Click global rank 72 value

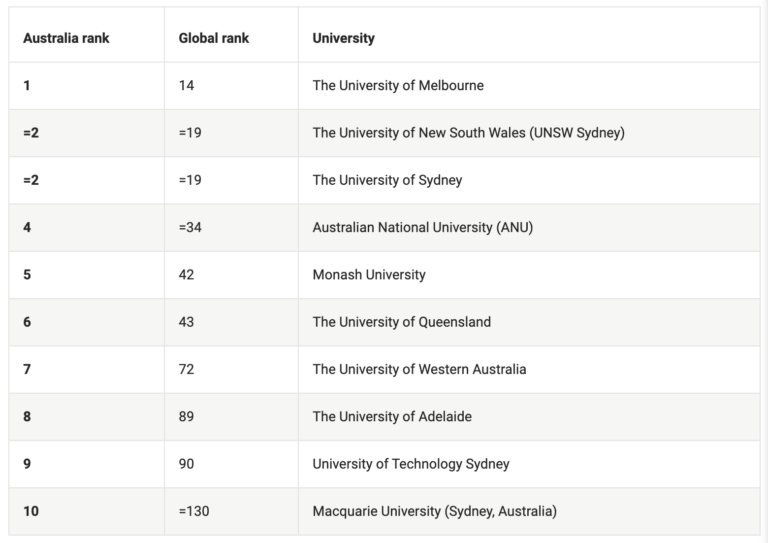click(x=187, y=370)
